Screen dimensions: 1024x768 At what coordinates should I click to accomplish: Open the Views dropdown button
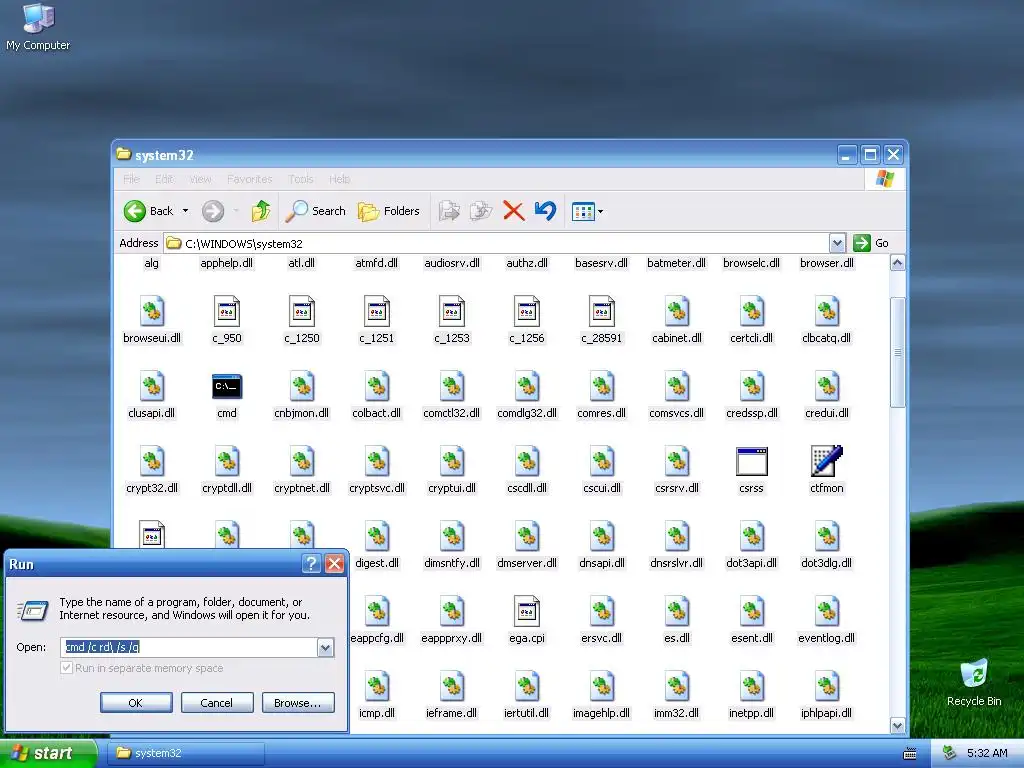(587, 211)
